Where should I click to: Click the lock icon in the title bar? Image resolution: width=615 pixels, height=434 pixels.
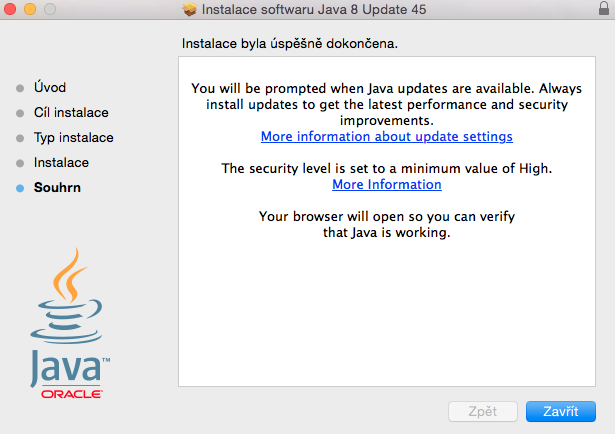[604, 8]
